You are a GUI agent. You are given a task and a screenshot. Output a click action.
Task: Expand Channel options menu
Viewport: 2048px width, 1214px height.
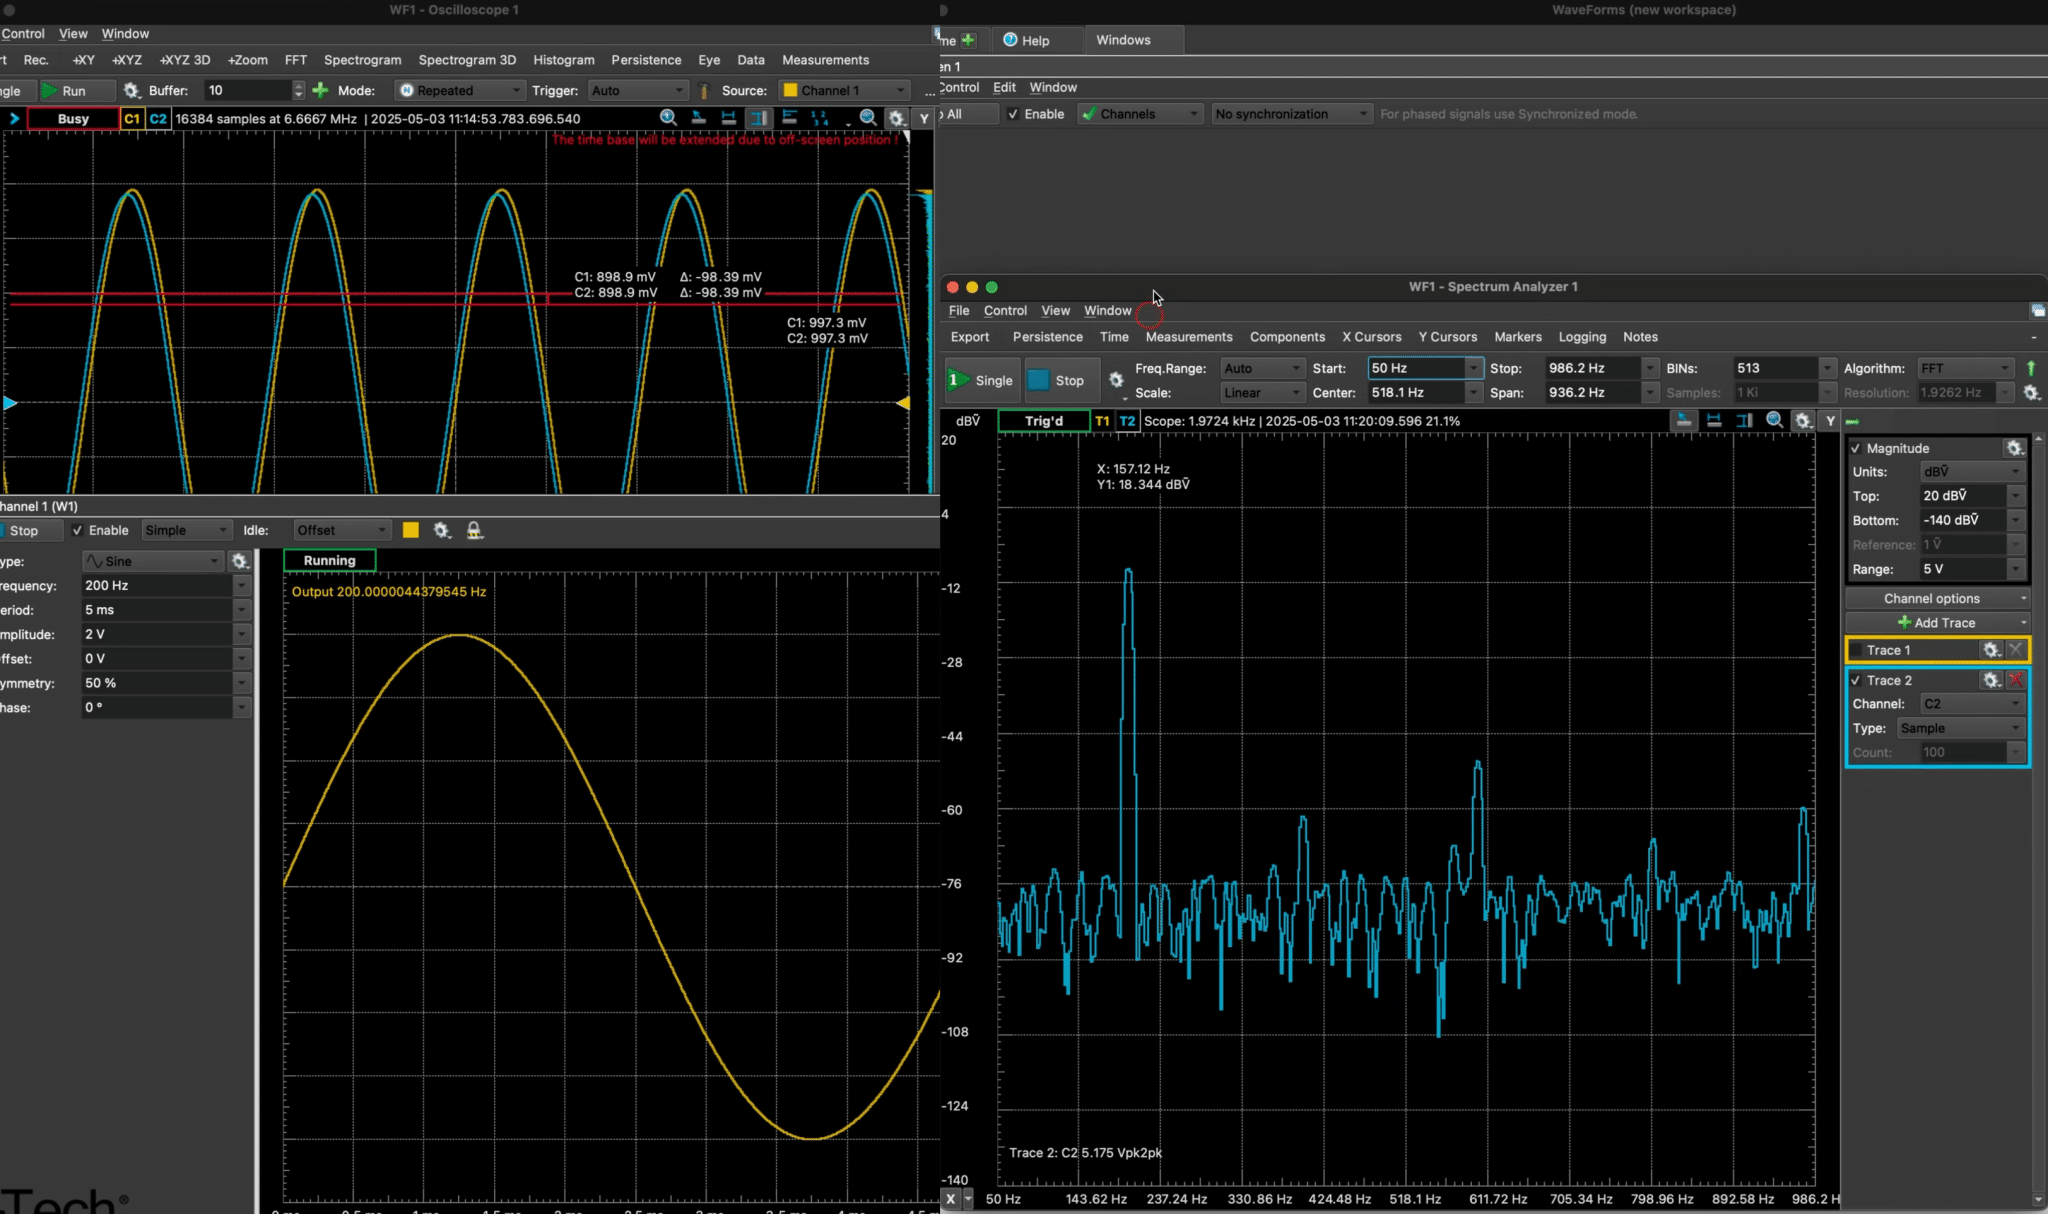(x=1937, y=598)
